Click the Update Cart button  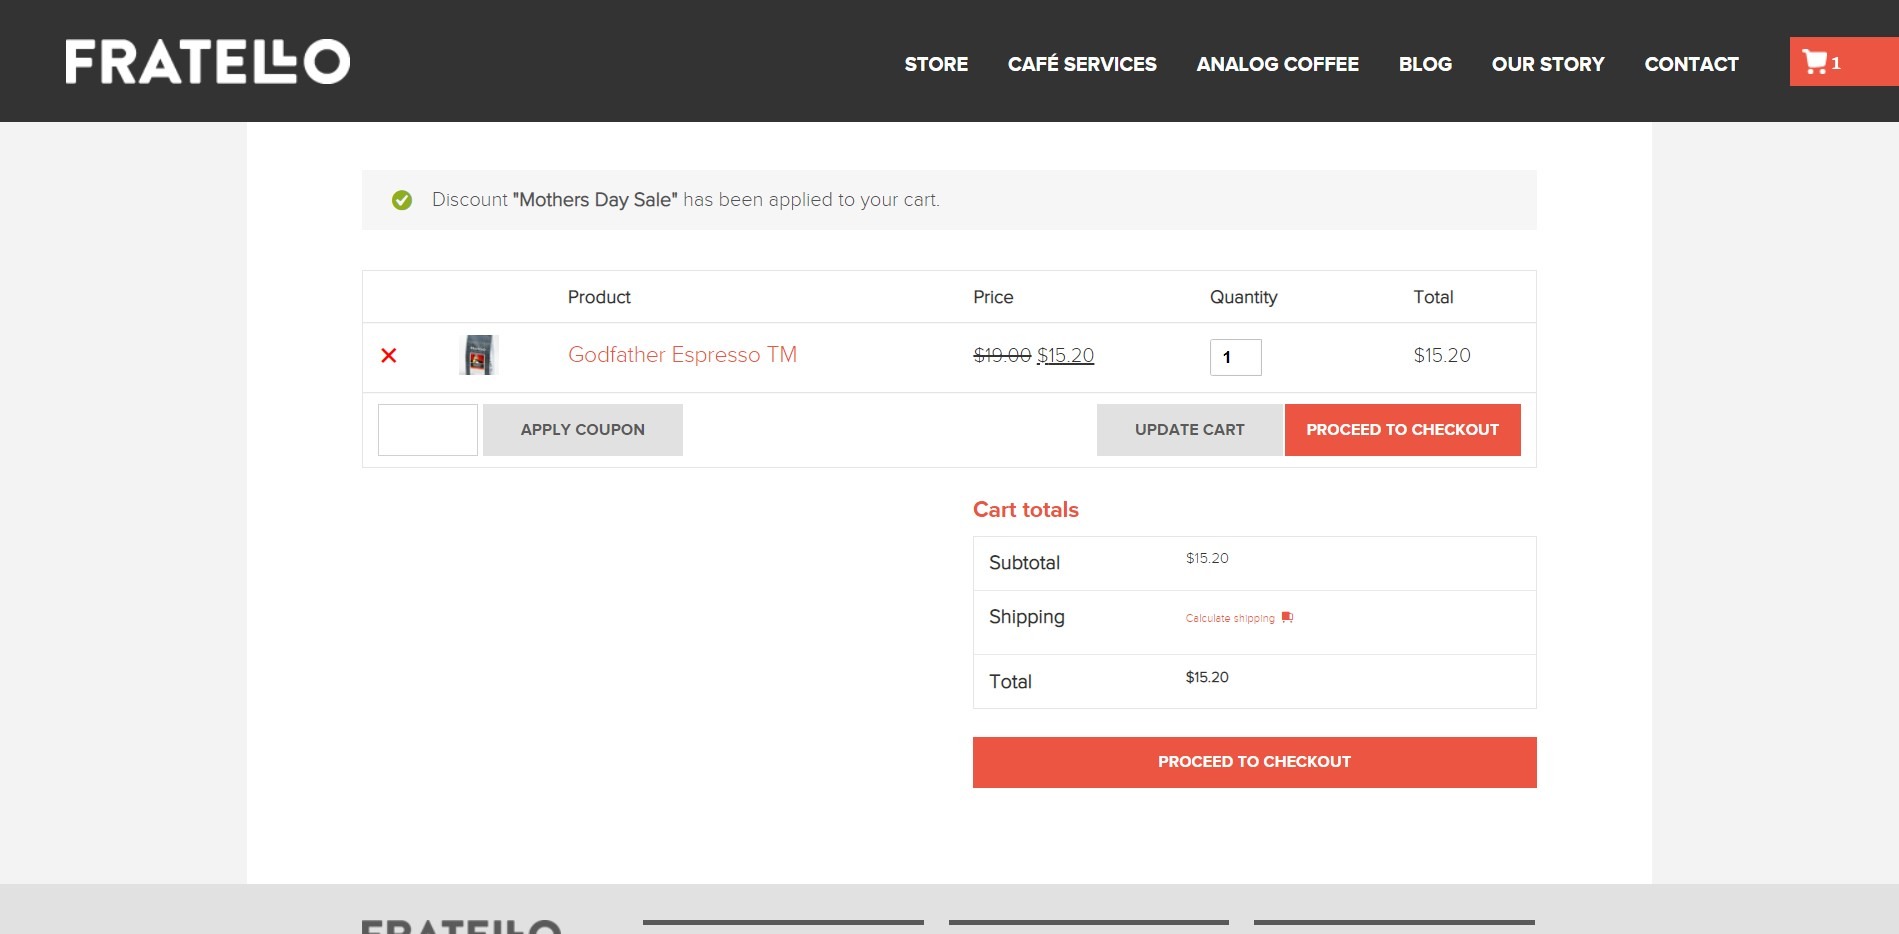click(x=1190, y=430)
